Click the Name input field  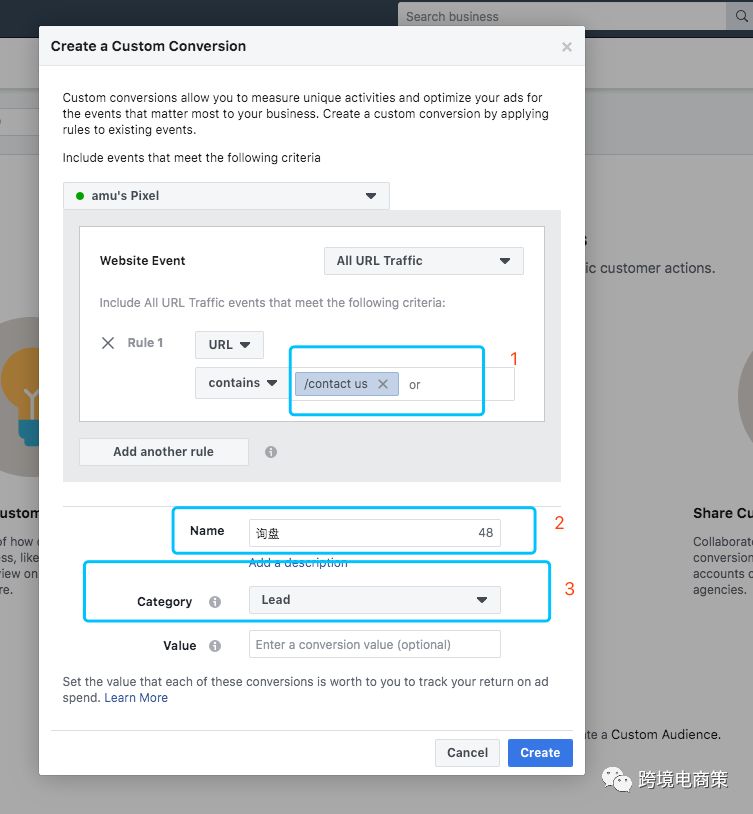[374, 533]
